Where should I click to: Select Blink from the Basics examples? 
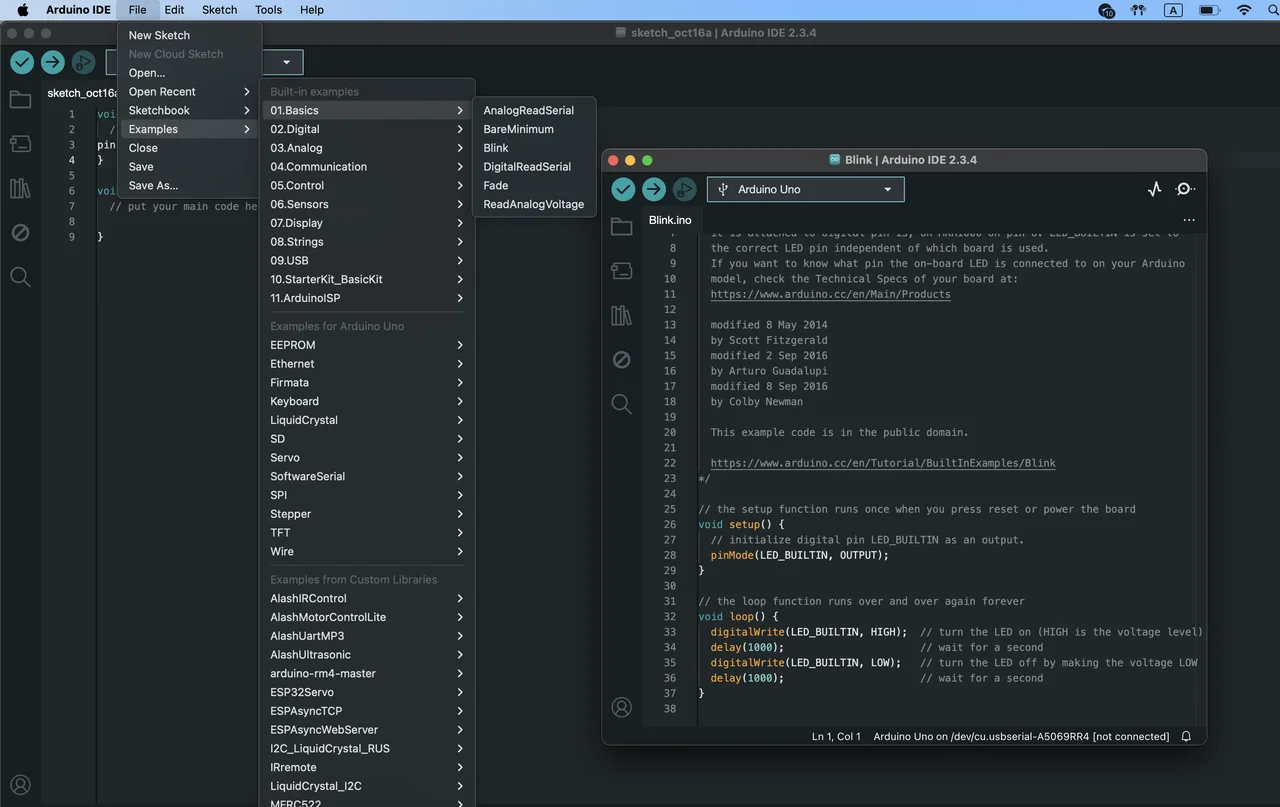pos(496,148)
